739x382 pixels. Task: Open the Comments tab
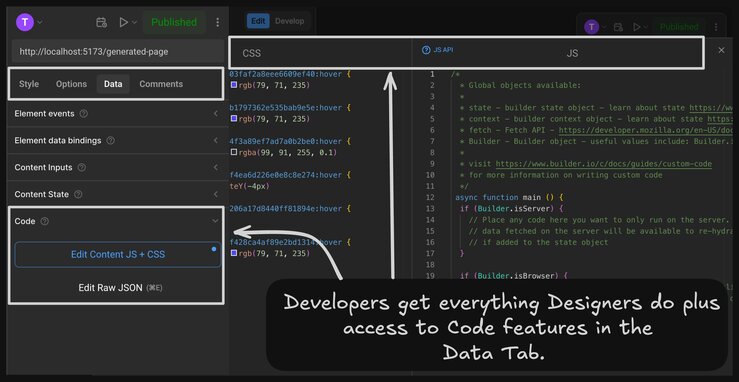point(161,84)
